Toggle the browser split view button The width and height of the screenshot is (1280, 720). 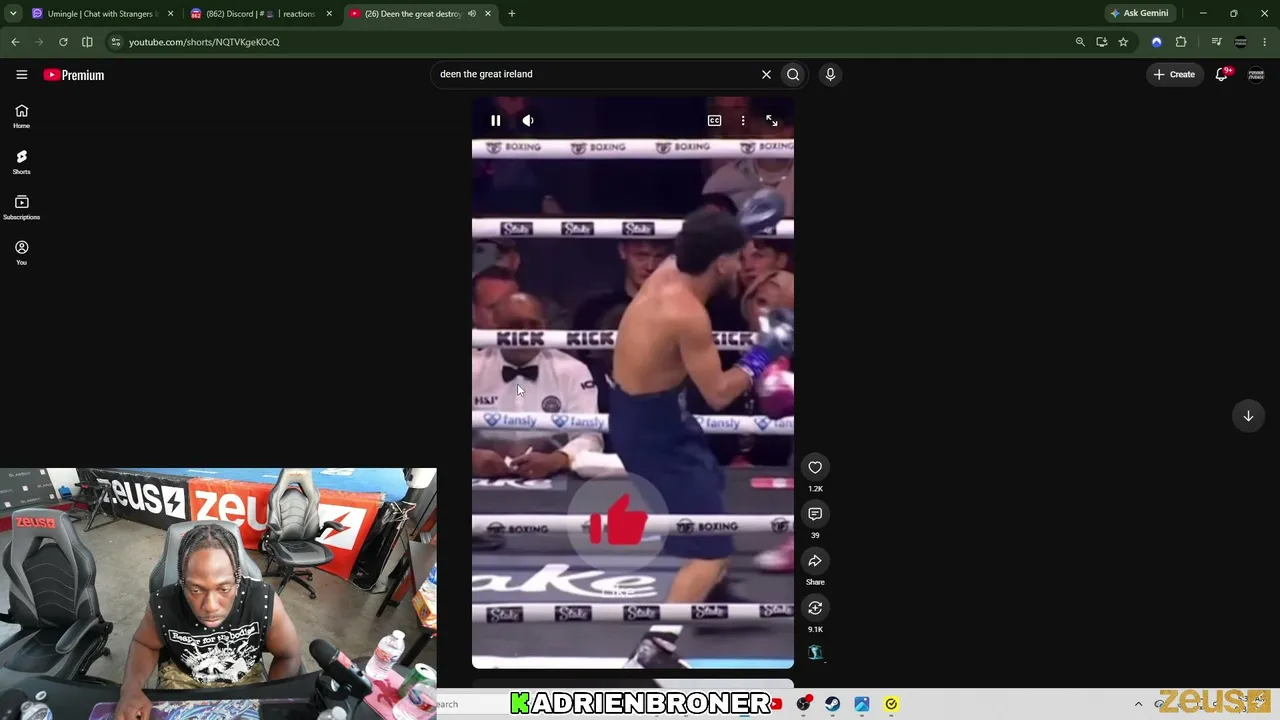coord(87,42)
